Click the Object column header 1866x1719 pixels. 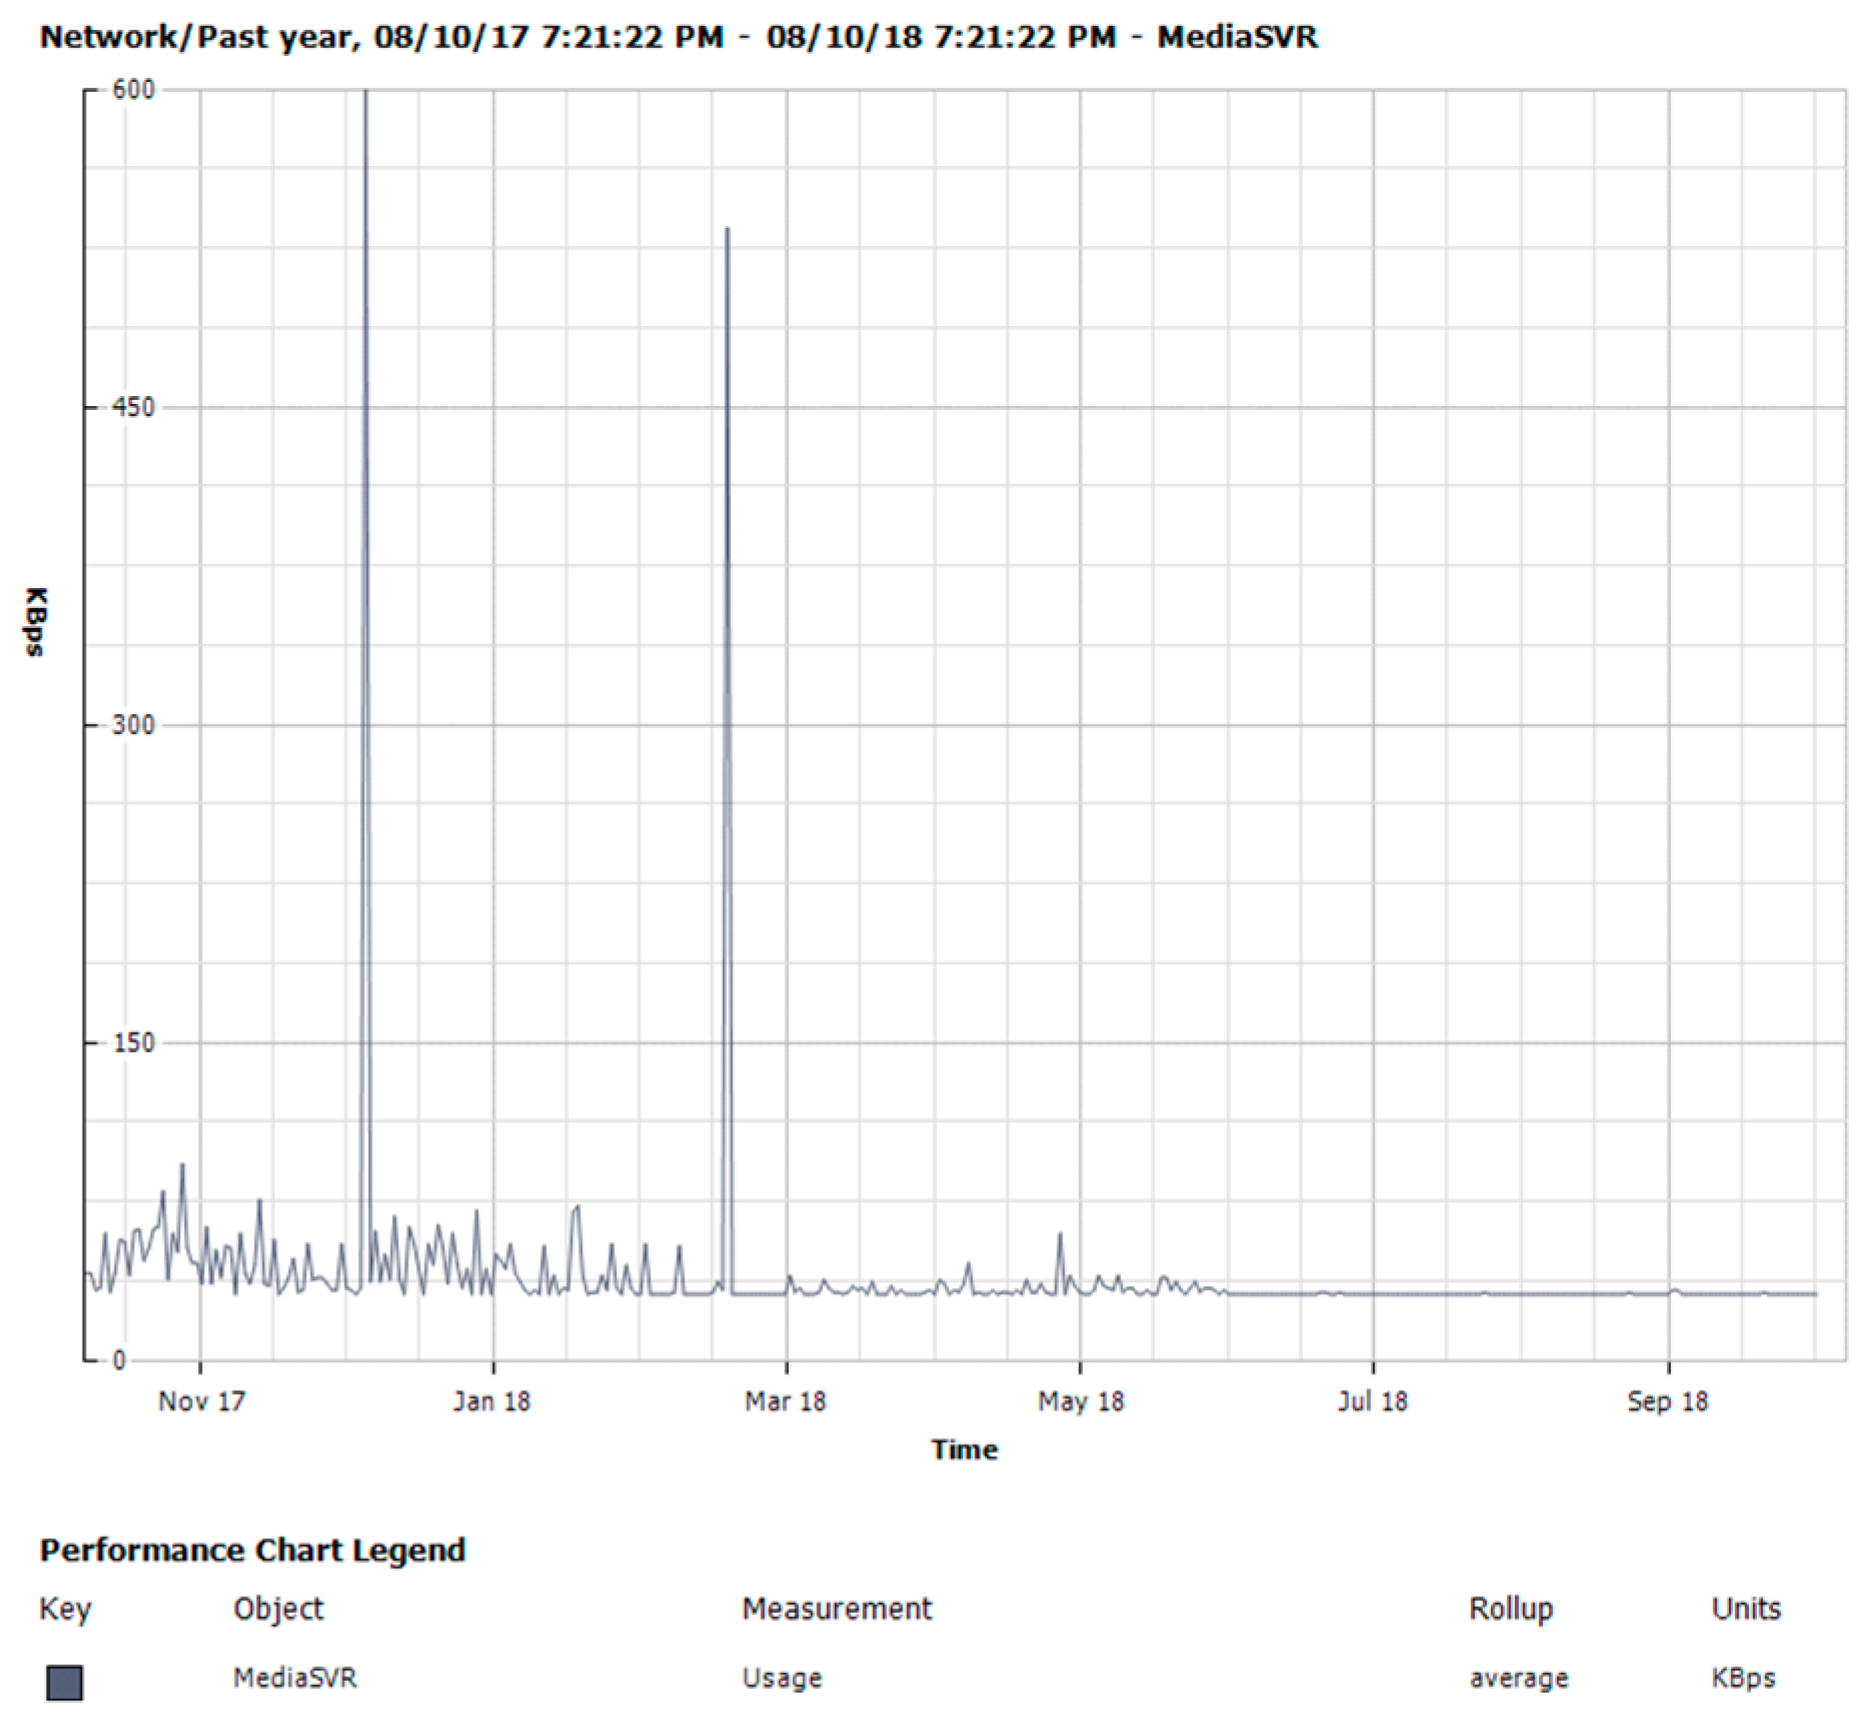click(x=278, y=1608)
